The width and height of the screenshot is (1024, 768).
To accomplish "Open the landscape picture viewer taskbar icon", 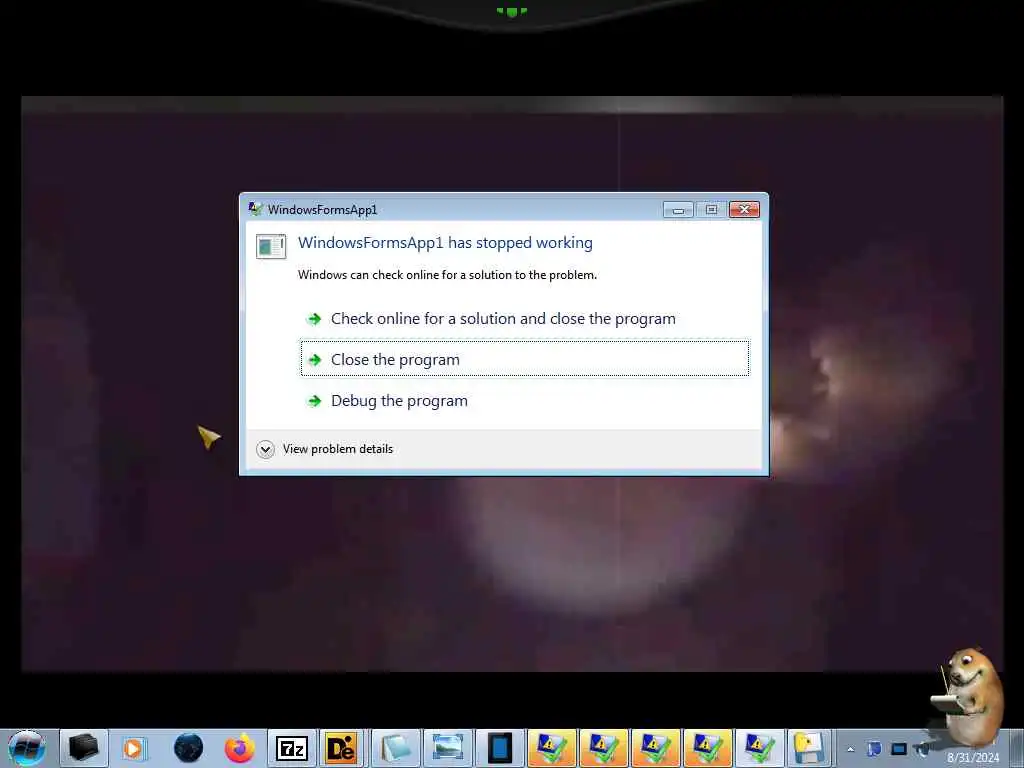I will click(447, 748).
